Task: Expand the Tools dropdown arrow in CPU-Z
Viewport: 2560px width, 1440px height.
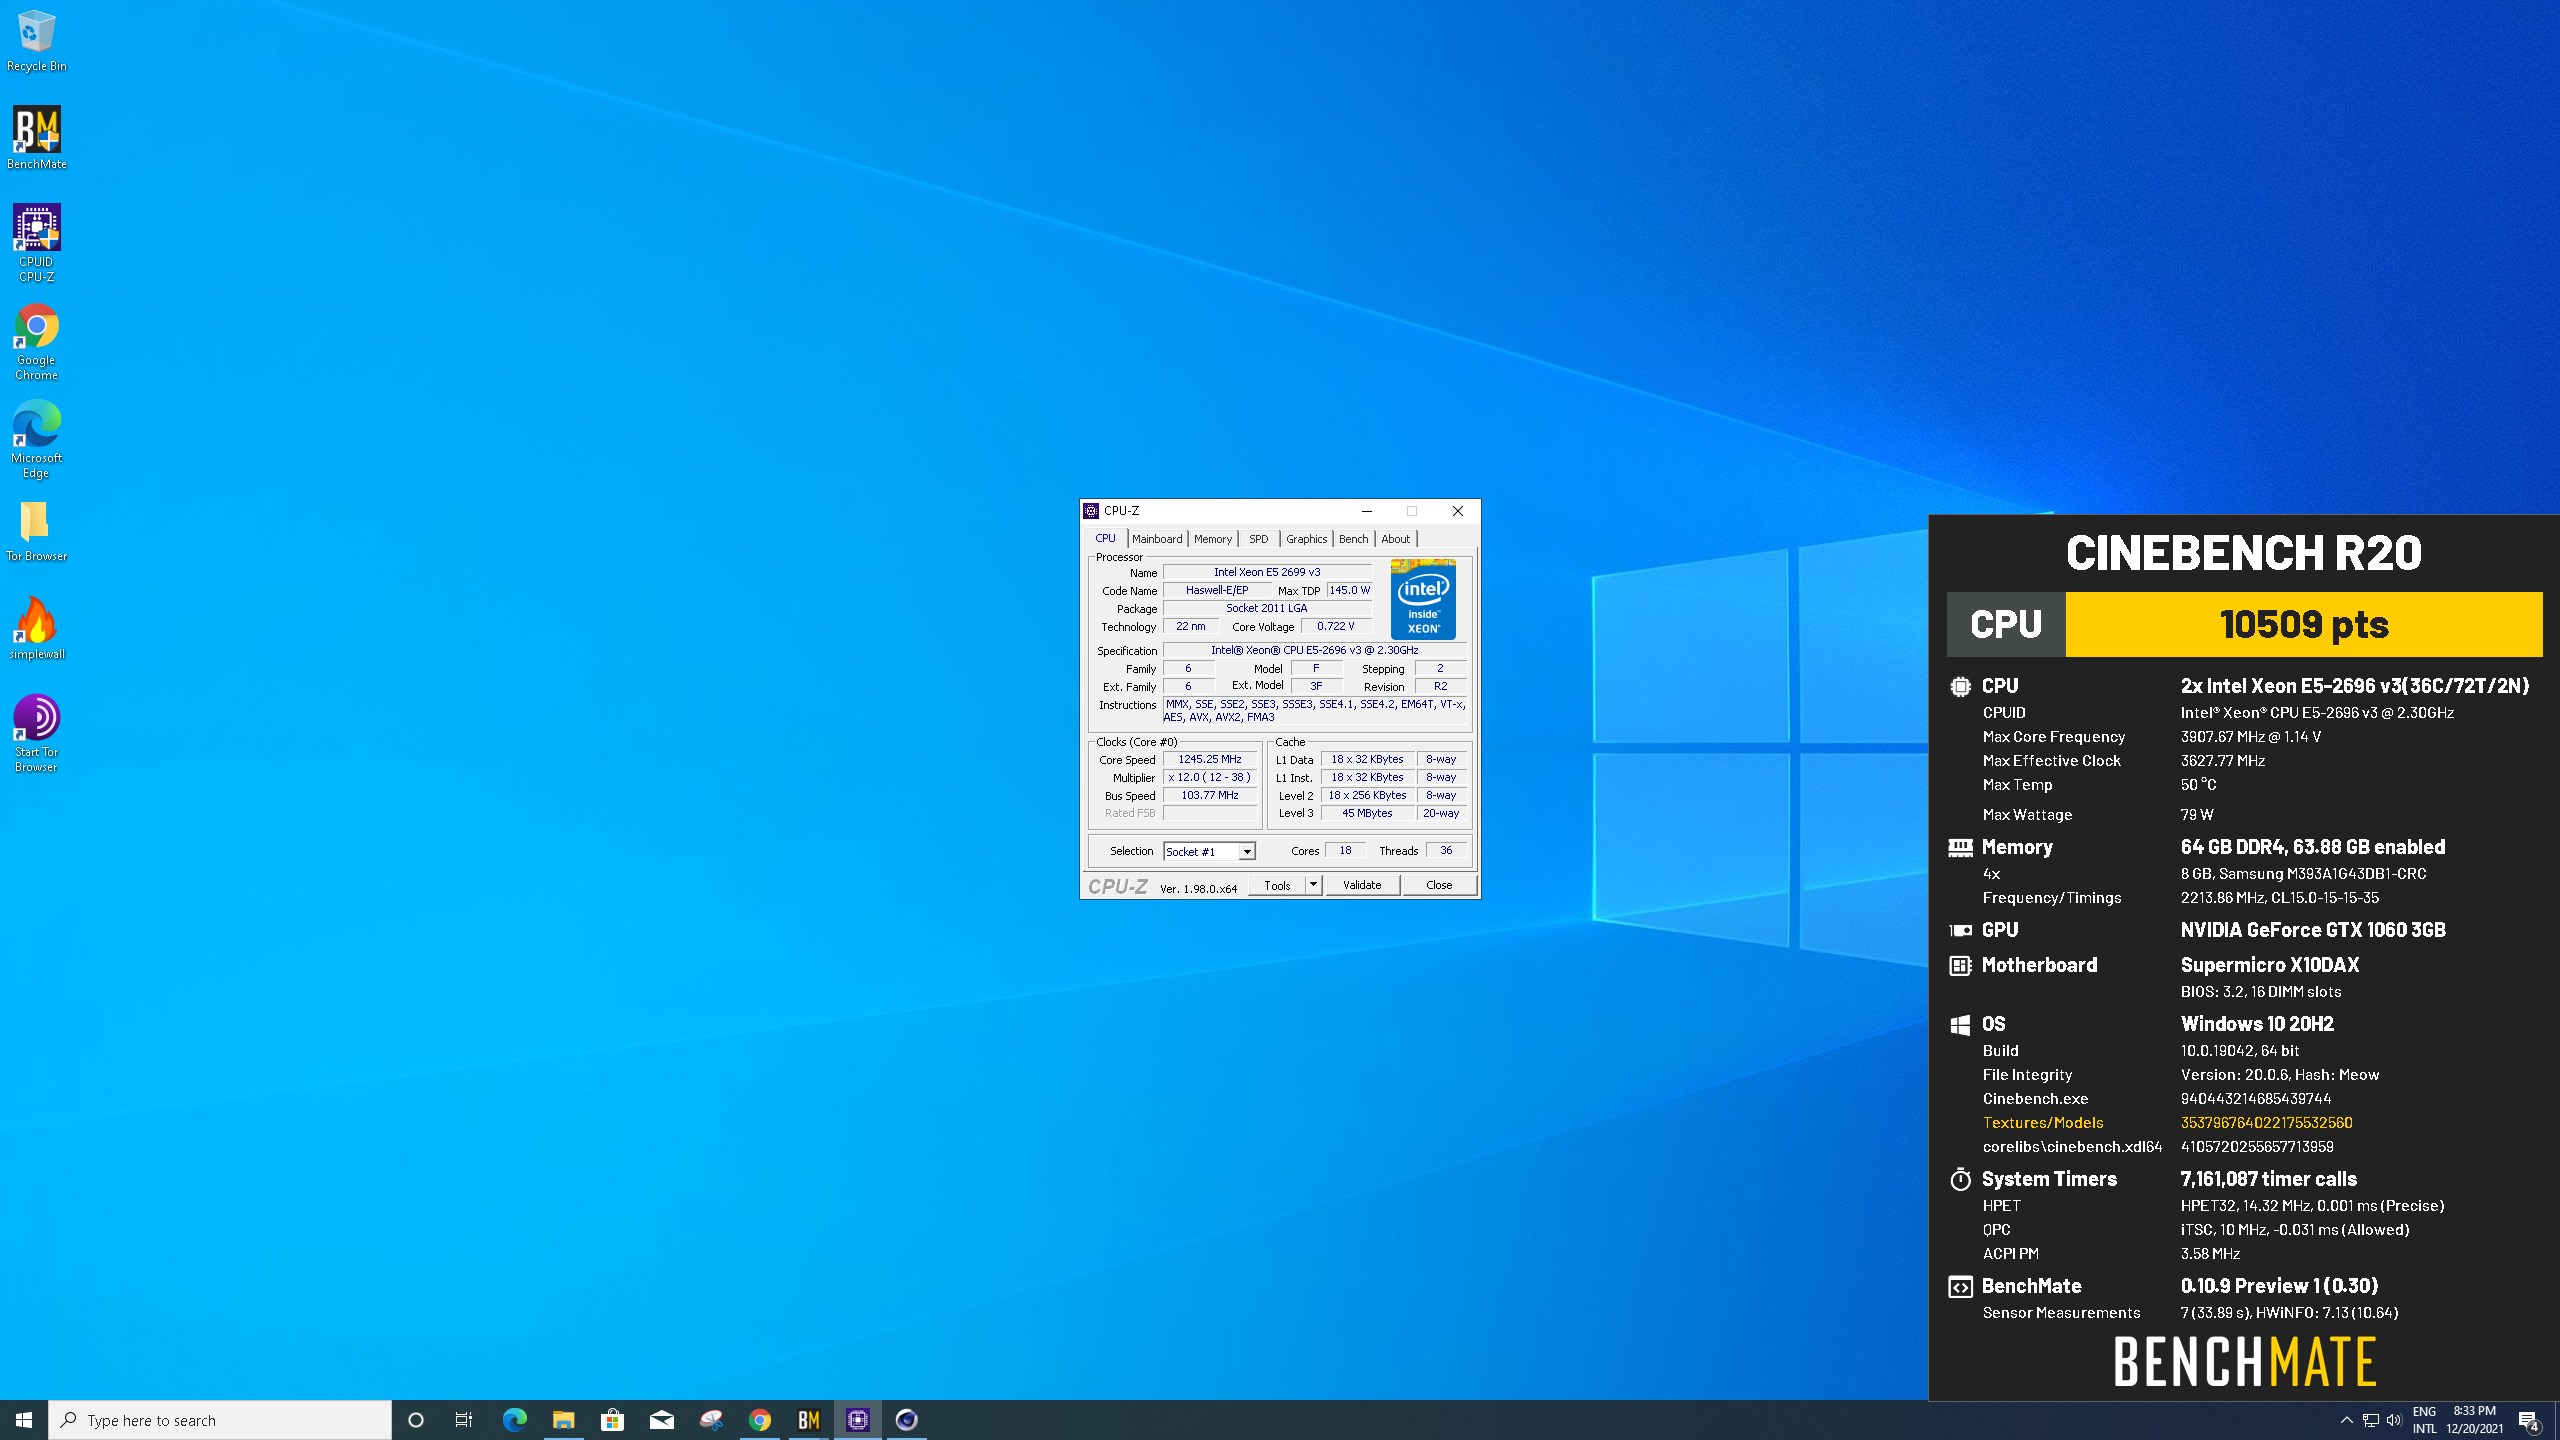Action: pos(1313,885)
